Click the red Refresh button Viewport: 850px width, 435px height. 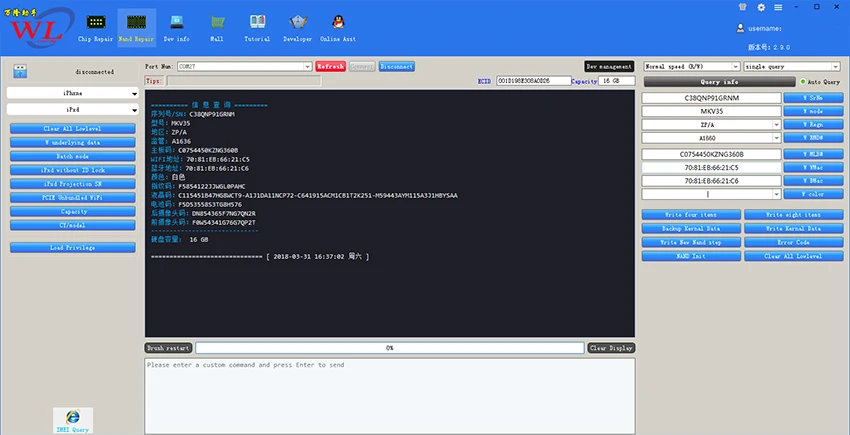[x=330, y=66]
